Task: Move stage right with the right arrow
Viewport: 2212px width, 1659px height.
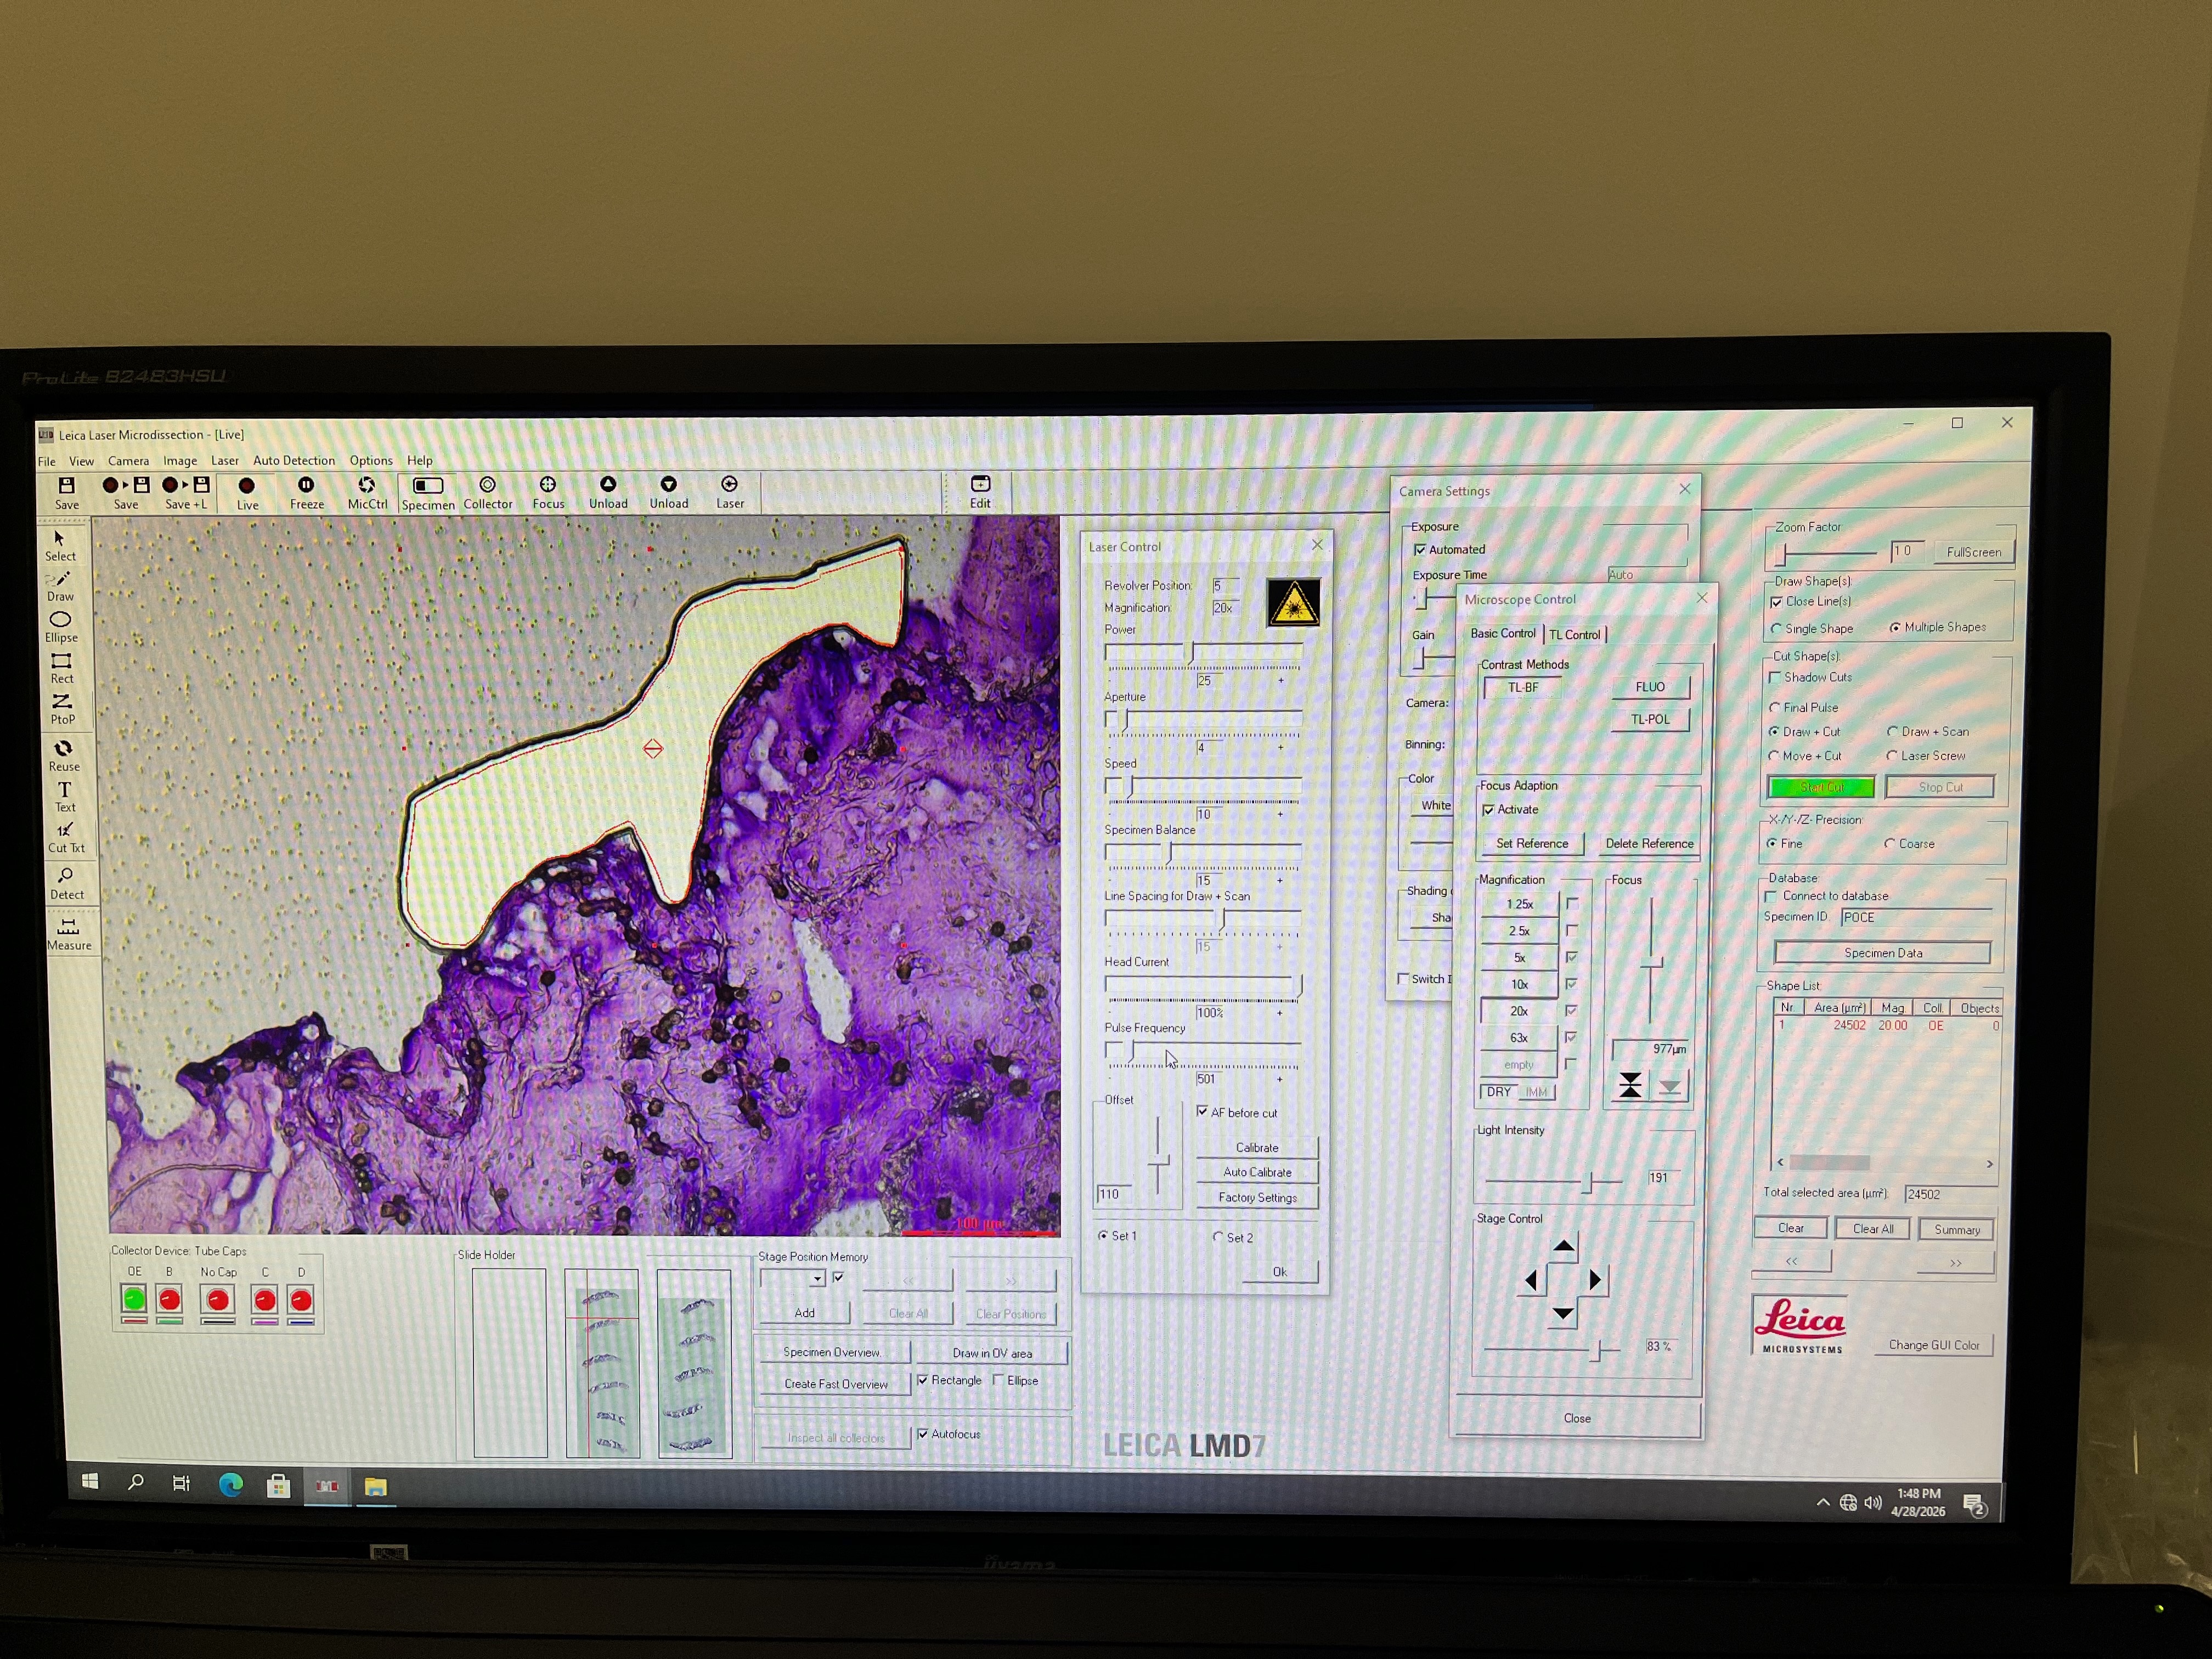Action: [1595, 1279]
